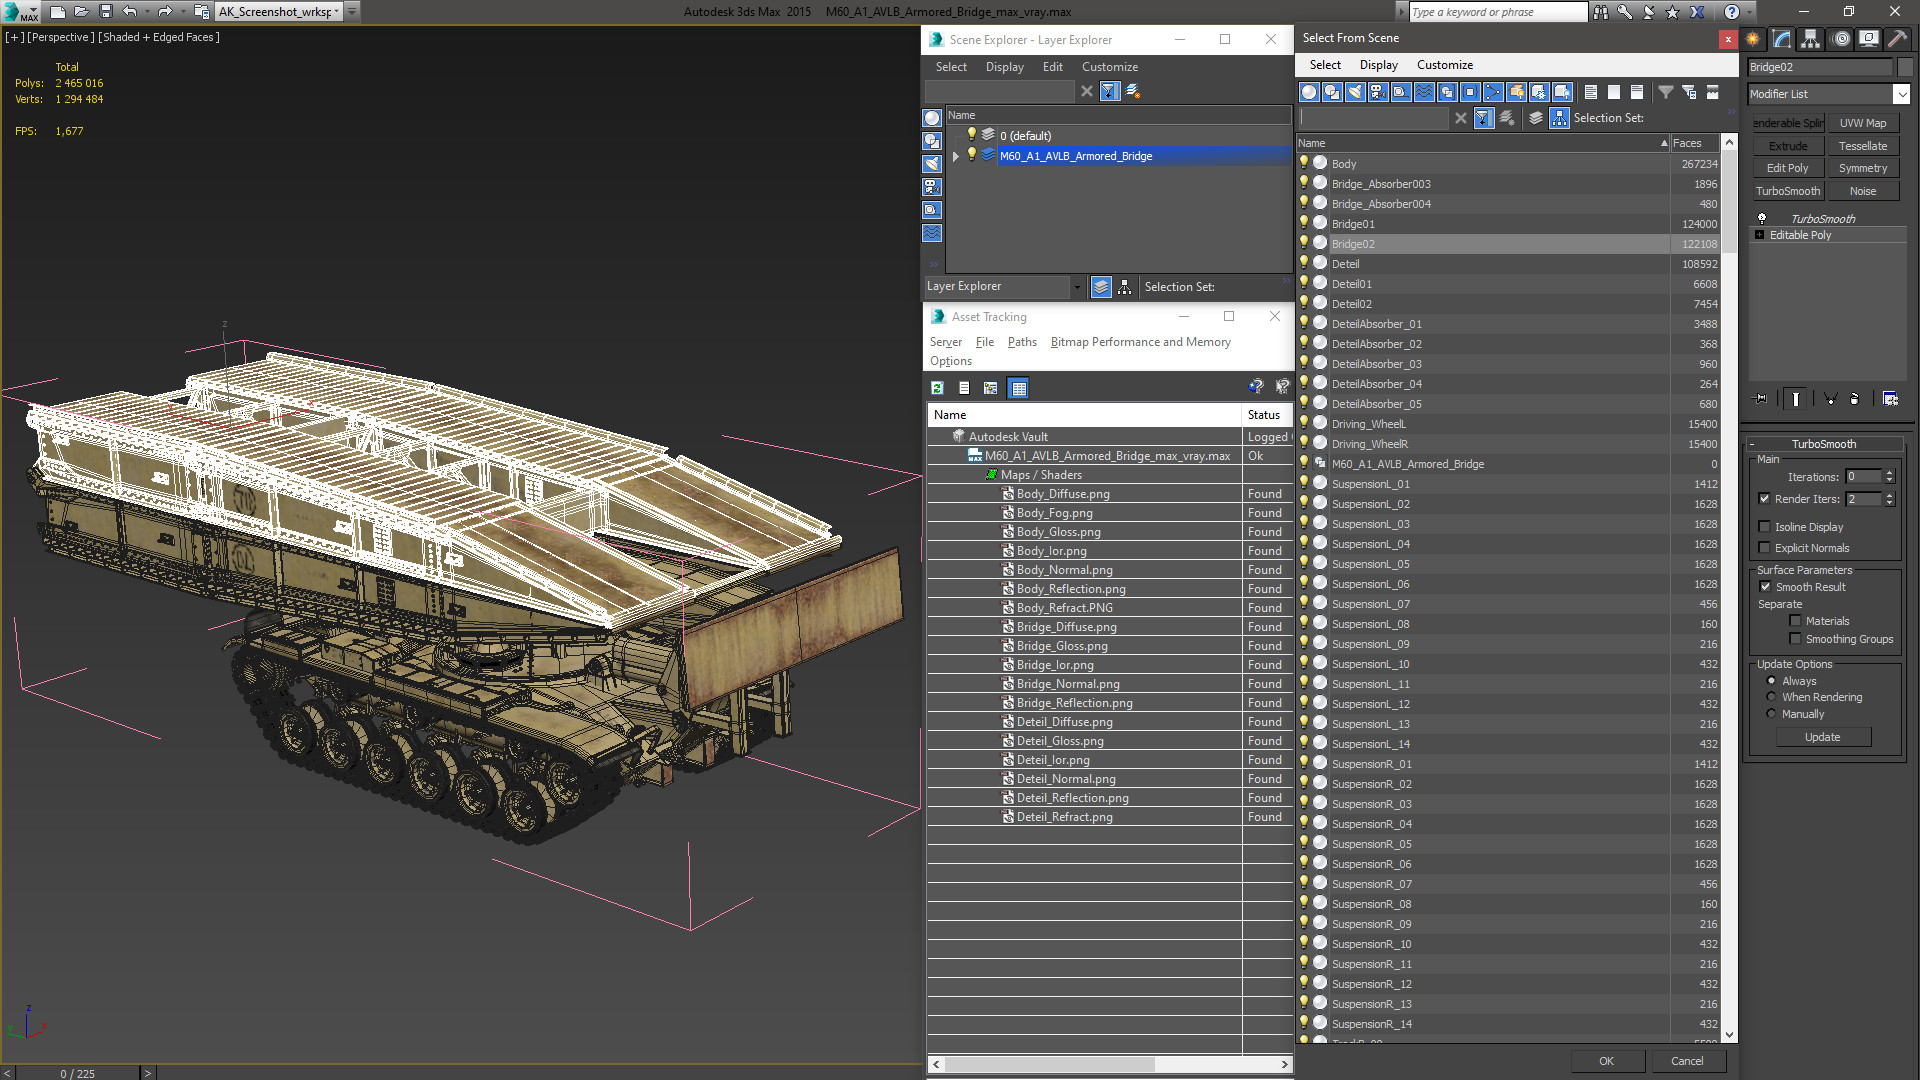Toggle Display Lights filter in Select From Scene
Screen dimensions: 1920x1080
[1355, 92]
